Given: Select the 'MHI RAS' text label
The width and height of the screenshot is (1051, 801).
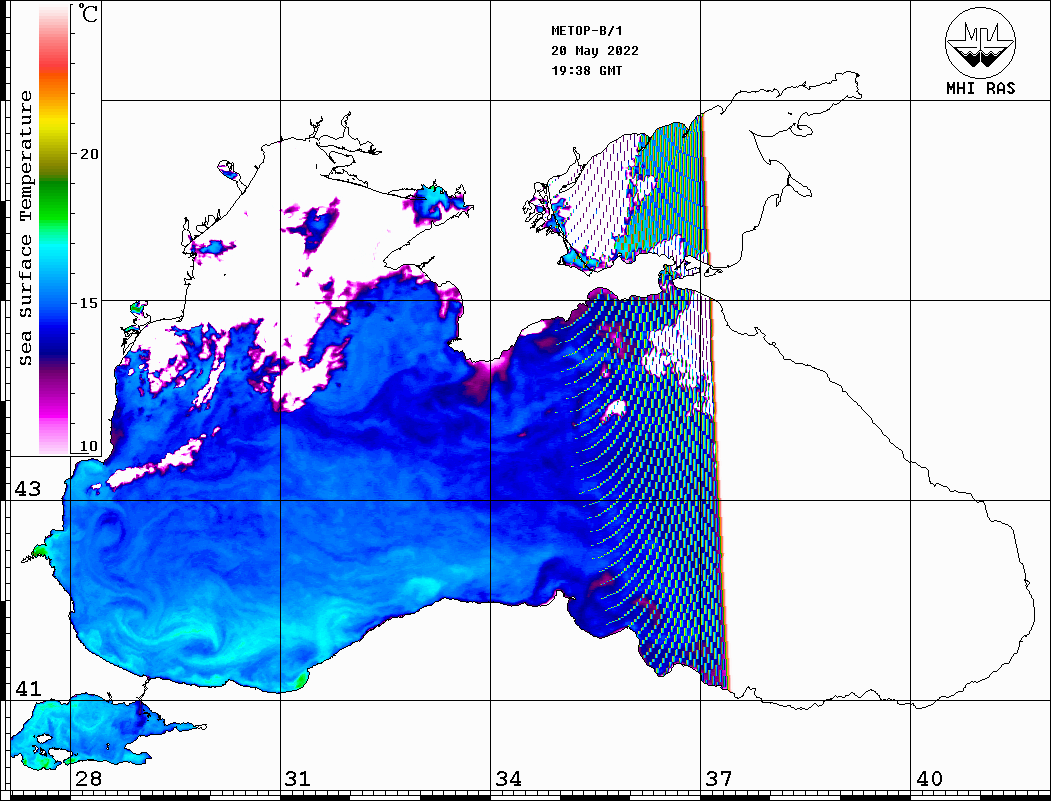Looking at the screenshot, I should click(981, 88).
